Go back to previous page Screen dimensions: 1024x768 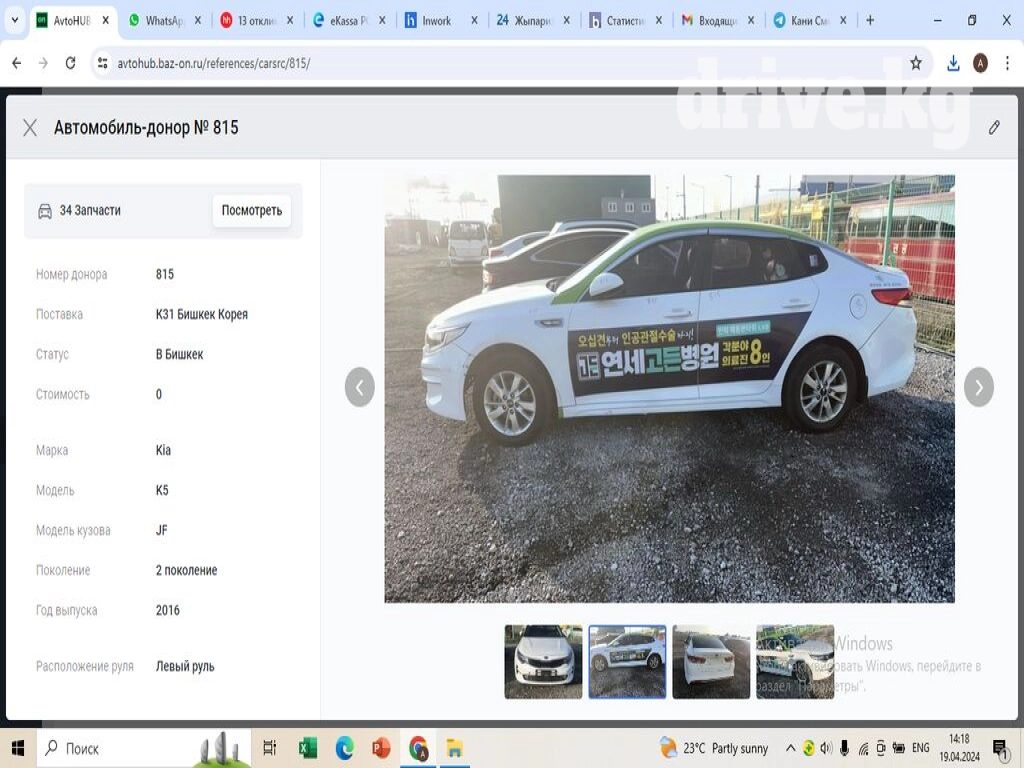(x=16, y=63)
